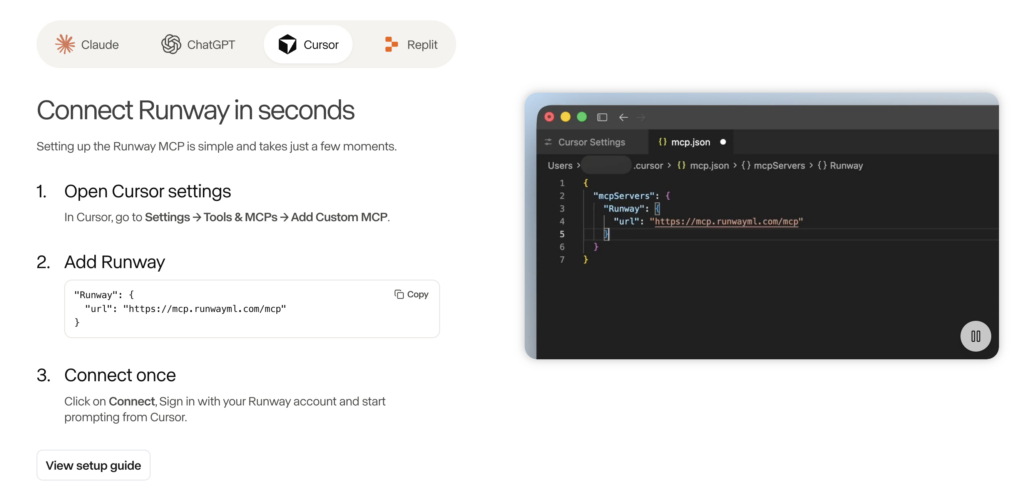This screenshot has height=497, width=1024.
Task: Select the mcp.json editor tab
Action: tap(692, 142)
